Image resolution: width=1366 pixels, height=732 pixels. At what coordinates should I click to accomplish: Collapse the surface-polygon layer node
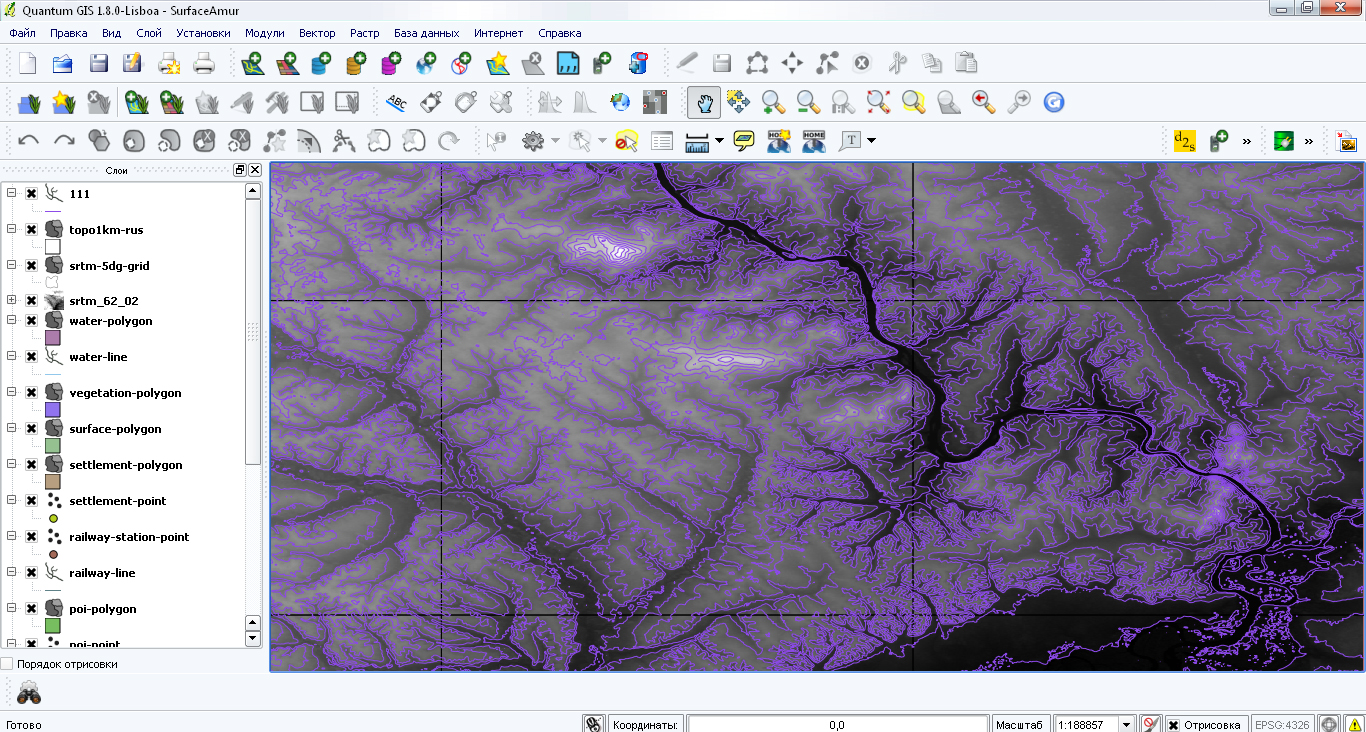11,428
